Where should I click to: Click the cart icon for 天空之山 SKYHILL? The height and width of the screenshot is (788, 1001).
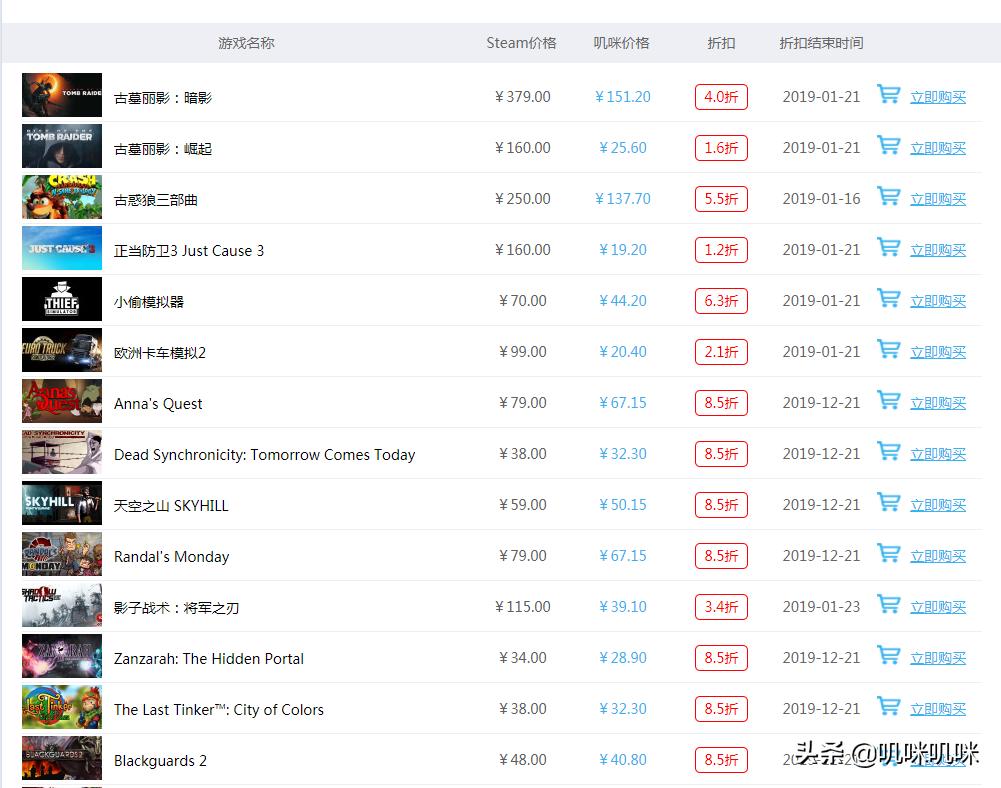(889, 503)
